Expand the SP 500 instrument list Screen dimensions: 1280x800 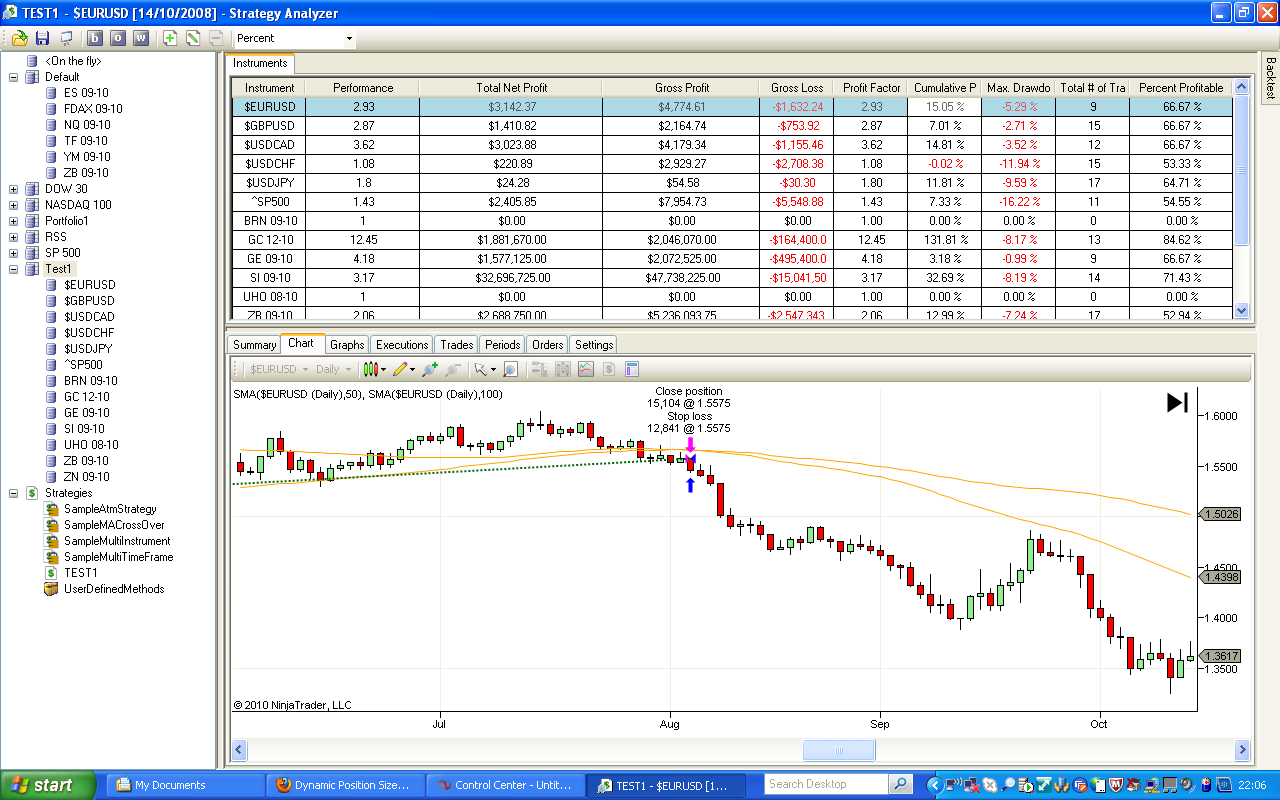(14, 253)
